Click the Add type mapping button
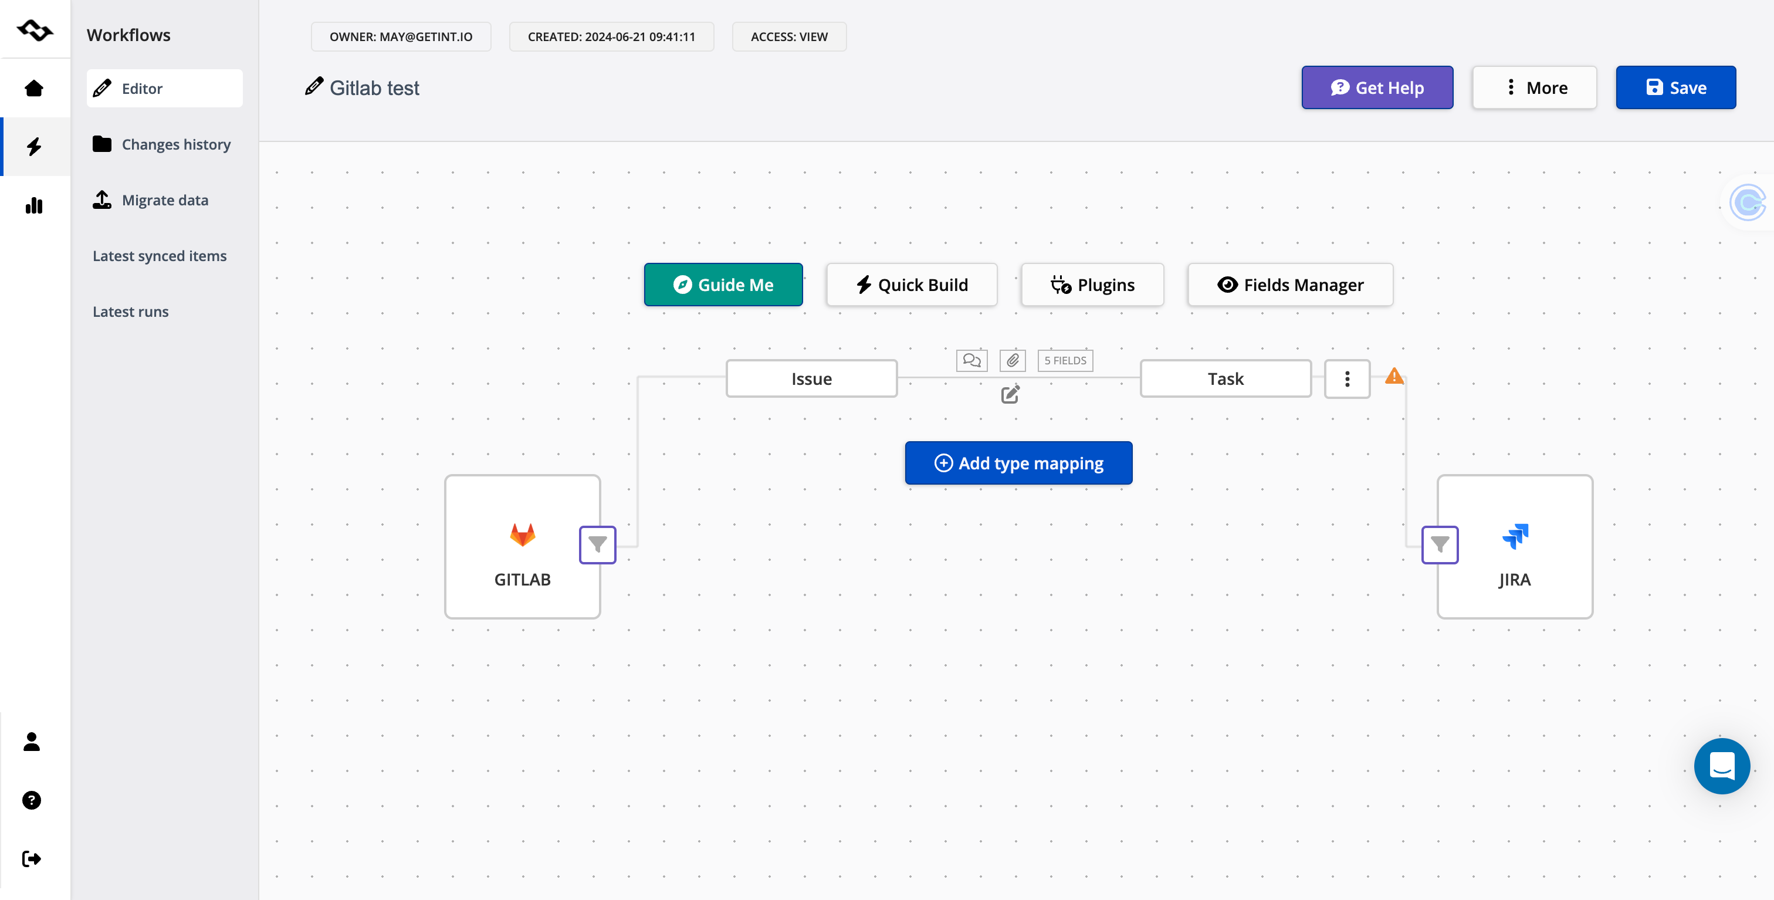 (x=1018, y=463)
